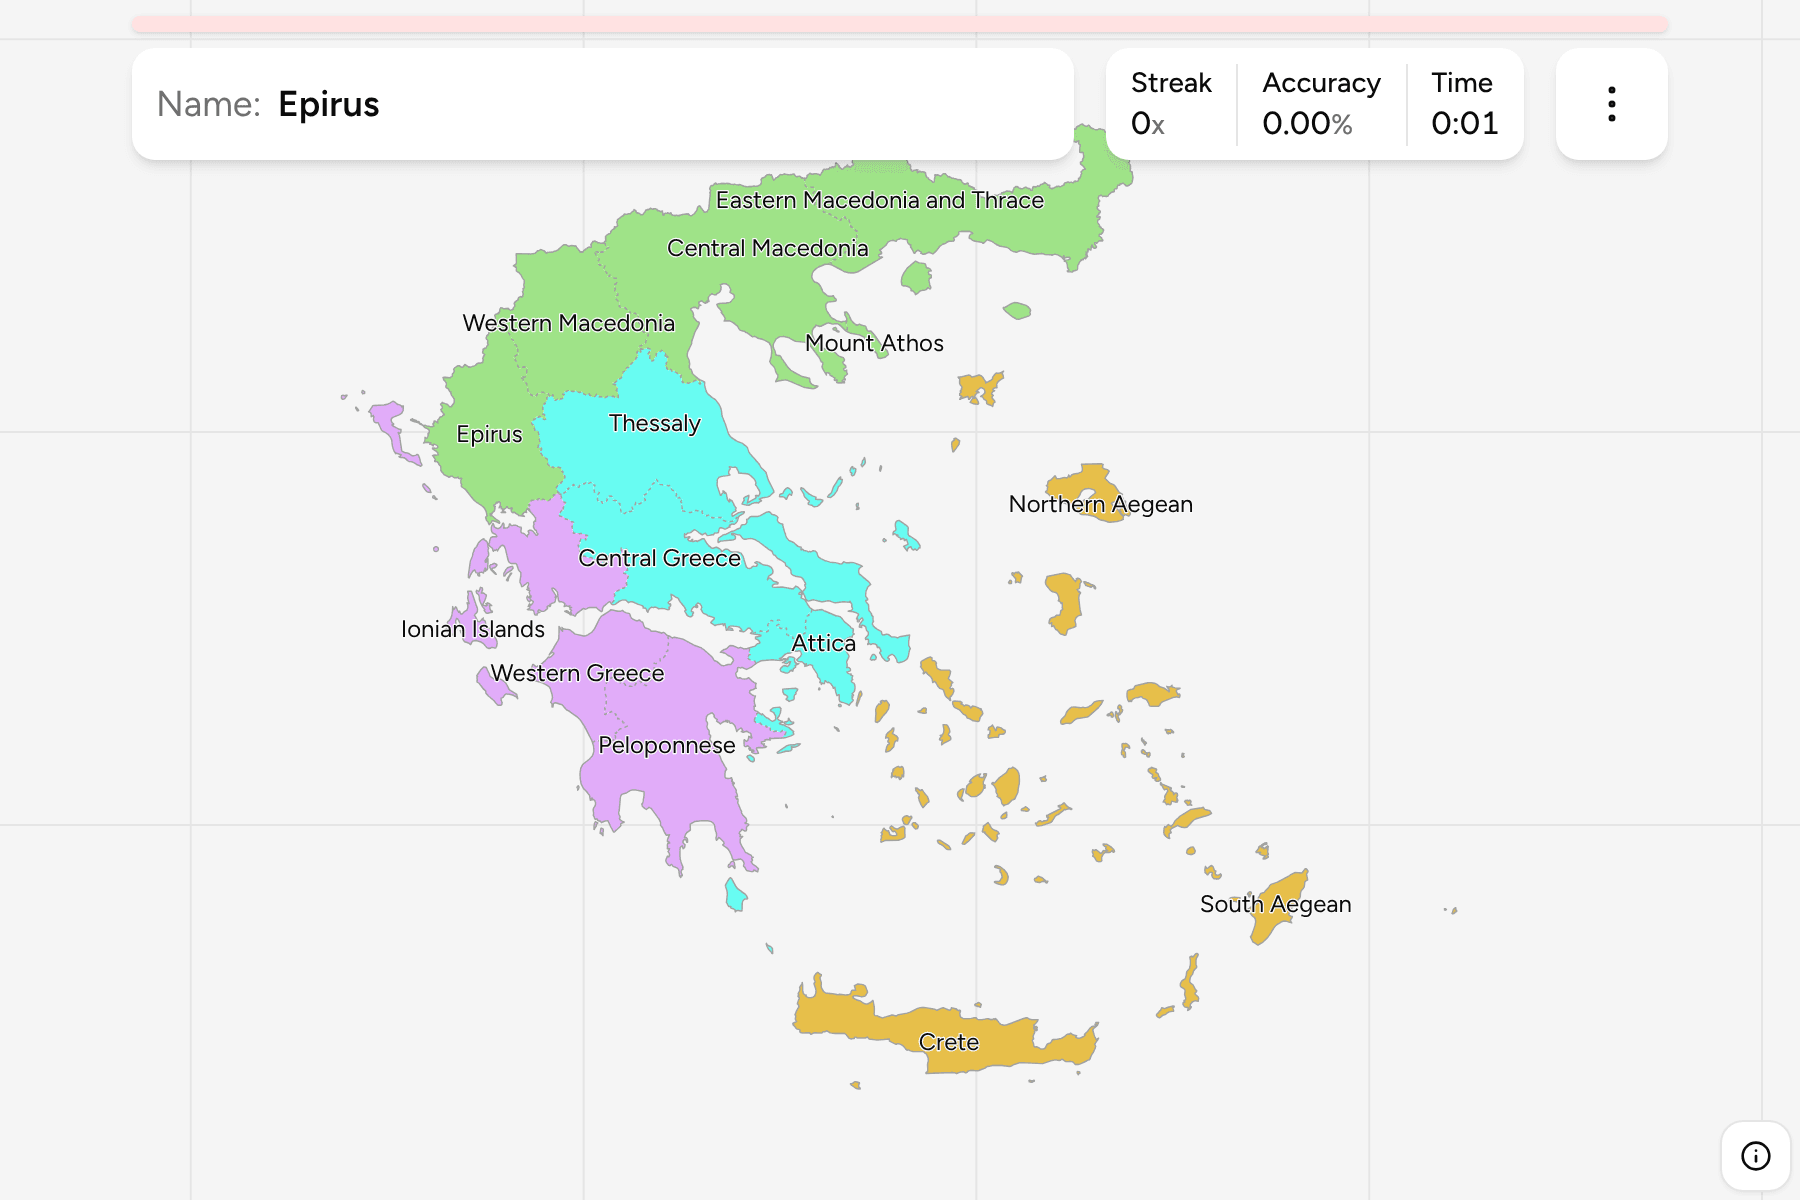Click the Ionian Islands label
1800x1200 pixels.
coord(472,629)
